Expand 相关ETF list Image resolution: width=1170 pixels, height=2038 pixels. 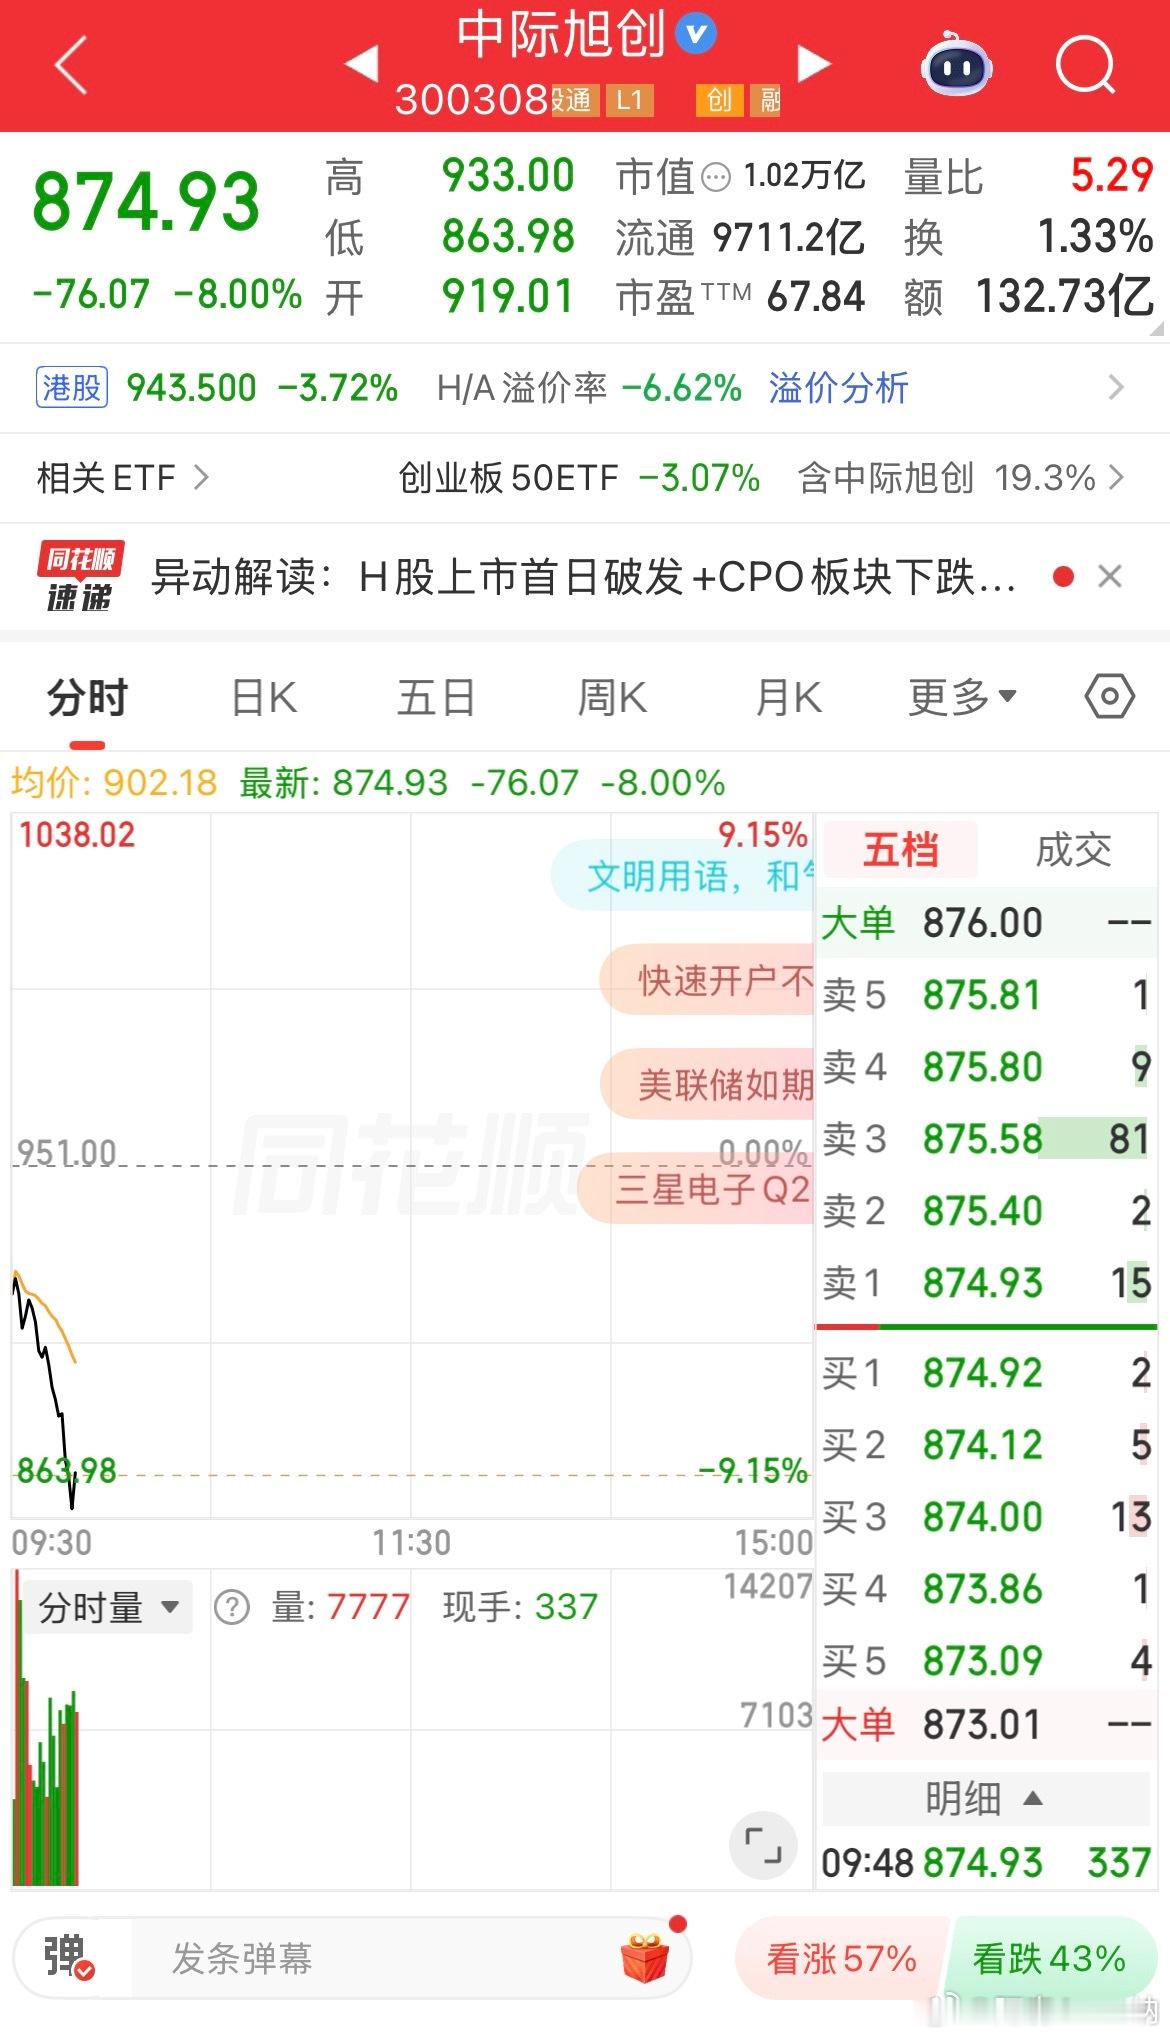point(123,478)
